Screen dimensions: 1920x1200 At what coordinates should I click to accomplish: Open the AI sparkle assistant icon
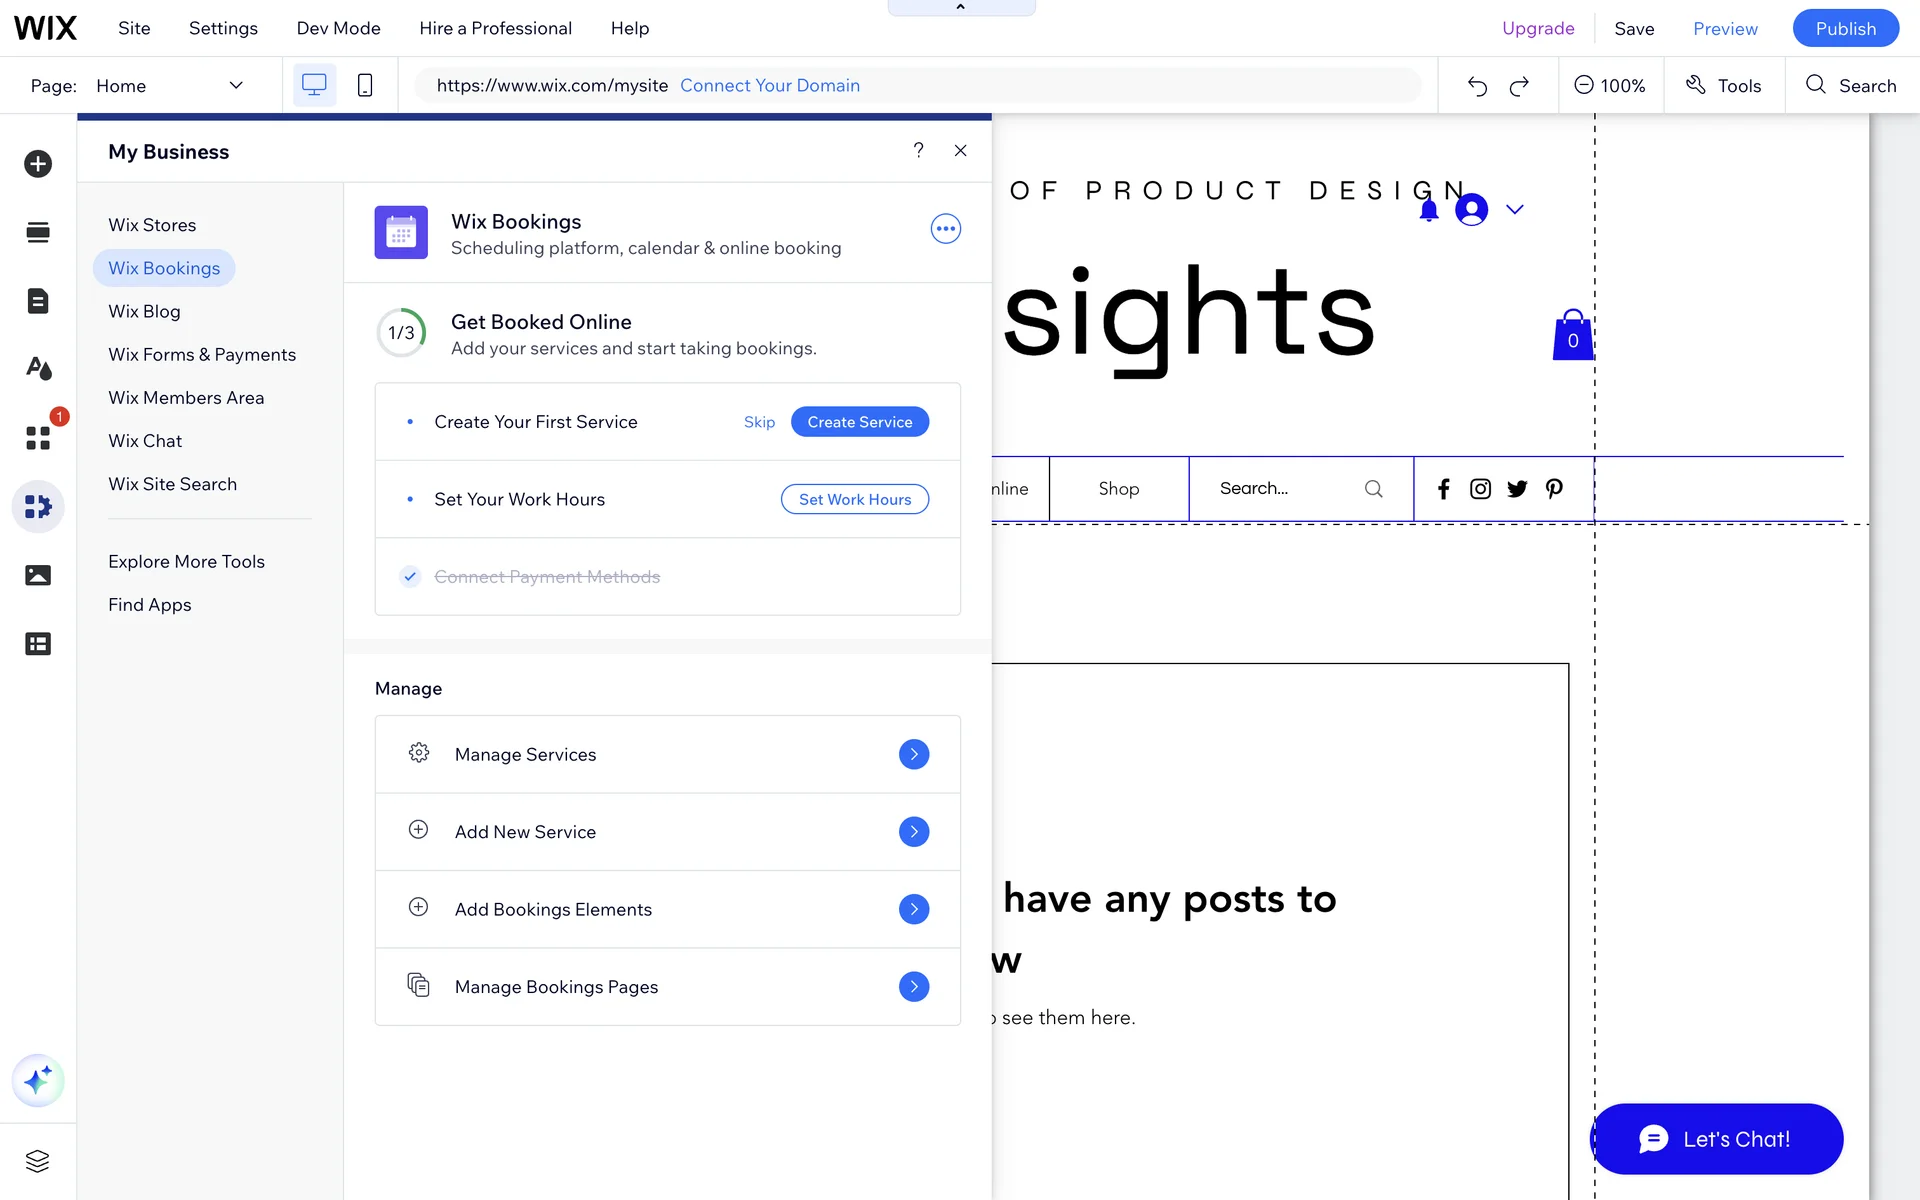point(38,1081)
